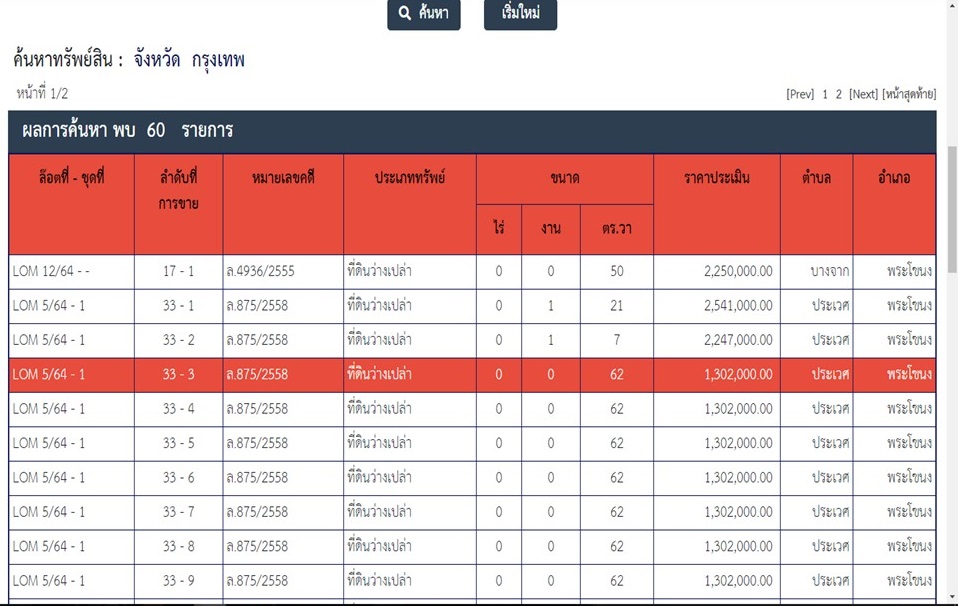Select page 1 in the pagination
The image size is (958, 606).
(x=825, y=94)
